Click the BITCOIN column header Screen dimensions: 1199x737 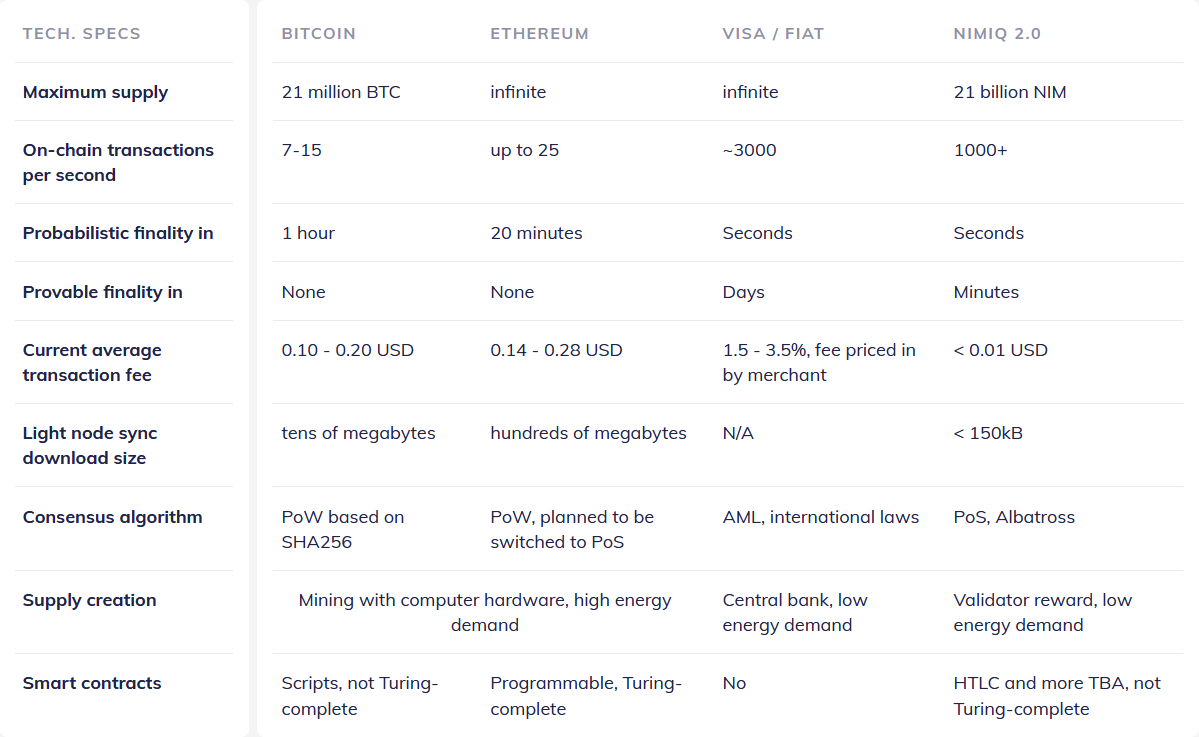pos(318,34)
